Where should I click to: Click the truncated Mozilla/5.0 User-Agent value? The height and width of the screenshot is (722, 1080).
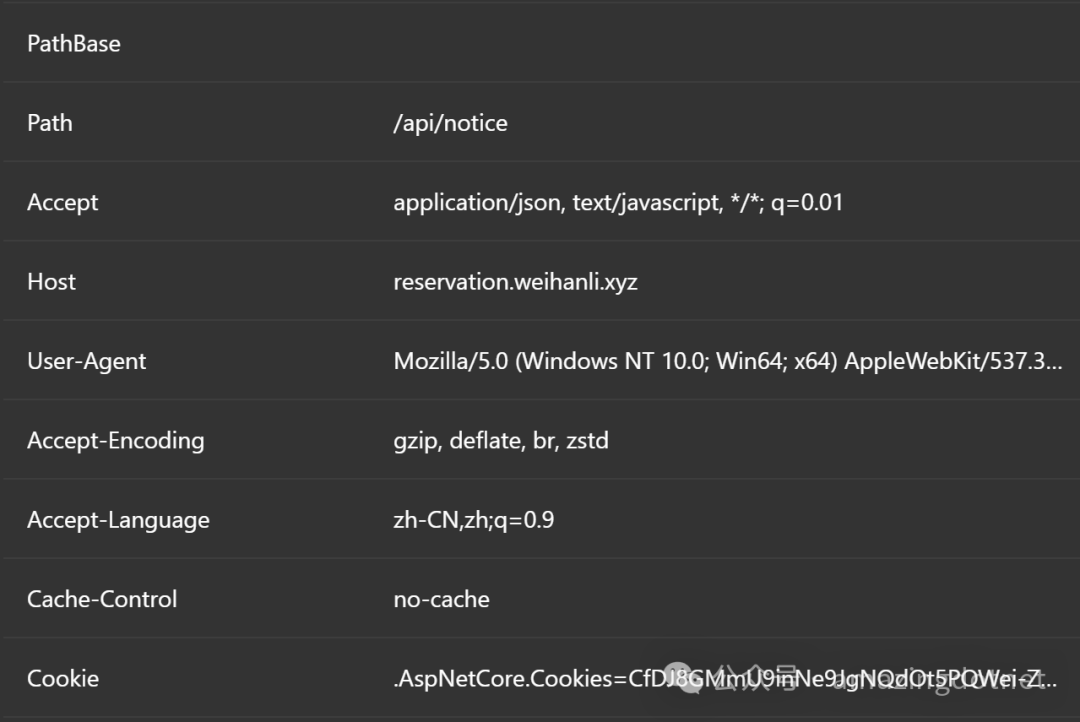tap(727, 361)
